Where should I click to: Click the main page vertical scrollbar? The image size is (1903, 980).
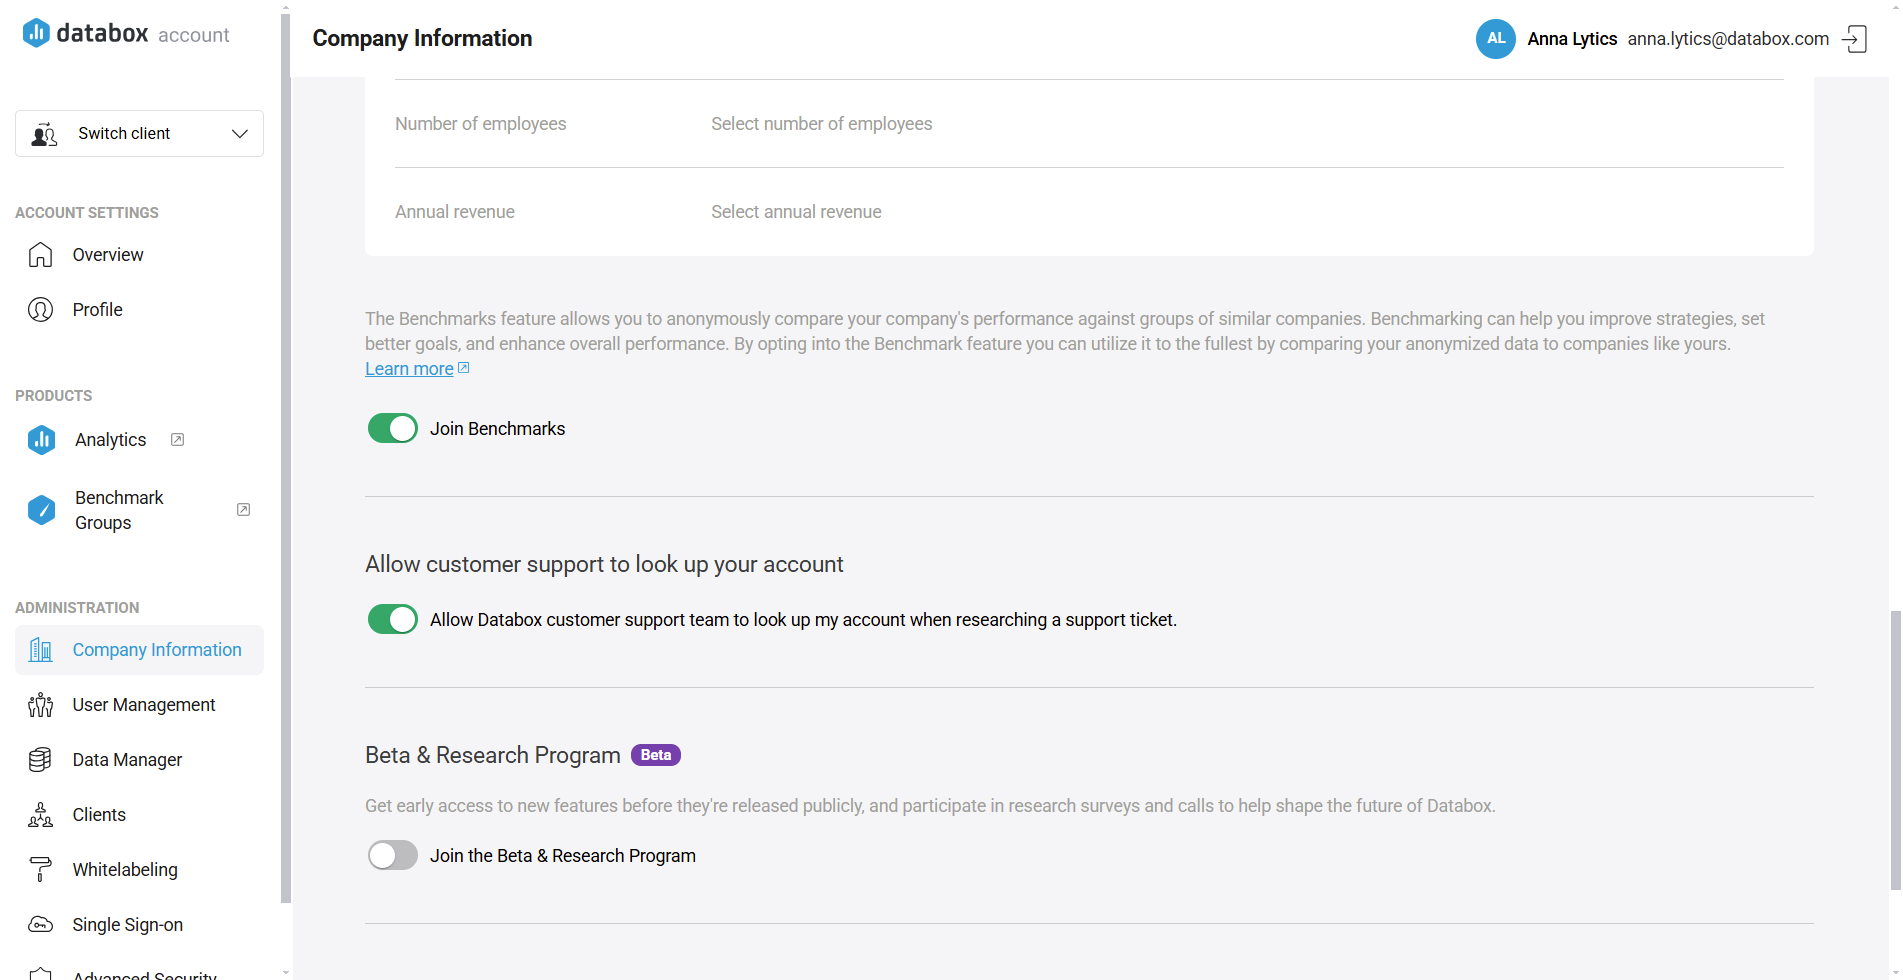(x=1895, y=750)
